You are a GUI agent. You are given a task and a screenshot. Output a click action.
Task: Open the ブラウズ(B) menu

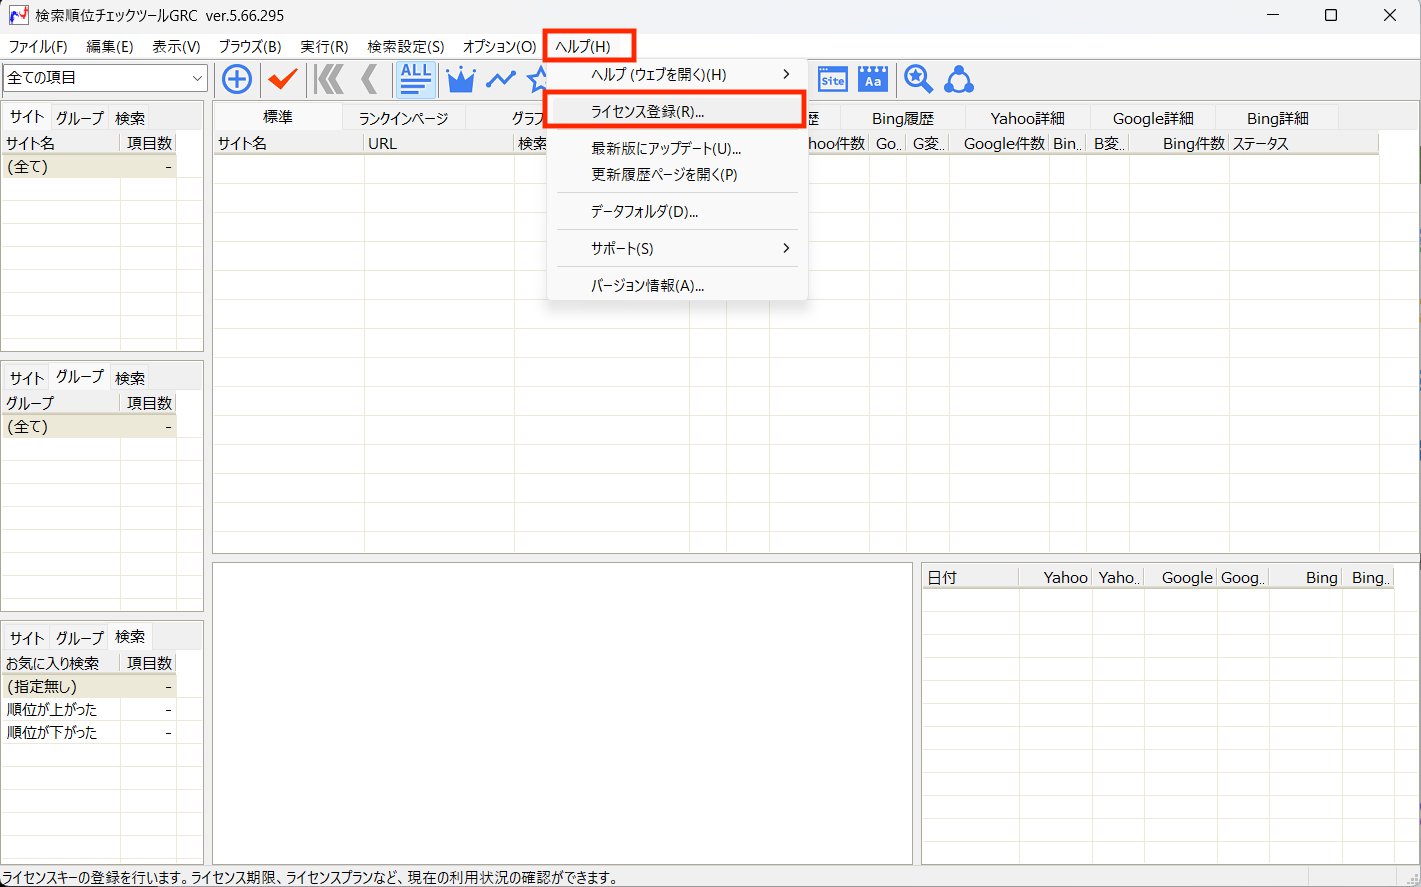pyautogui.click(x=250, y=46)
